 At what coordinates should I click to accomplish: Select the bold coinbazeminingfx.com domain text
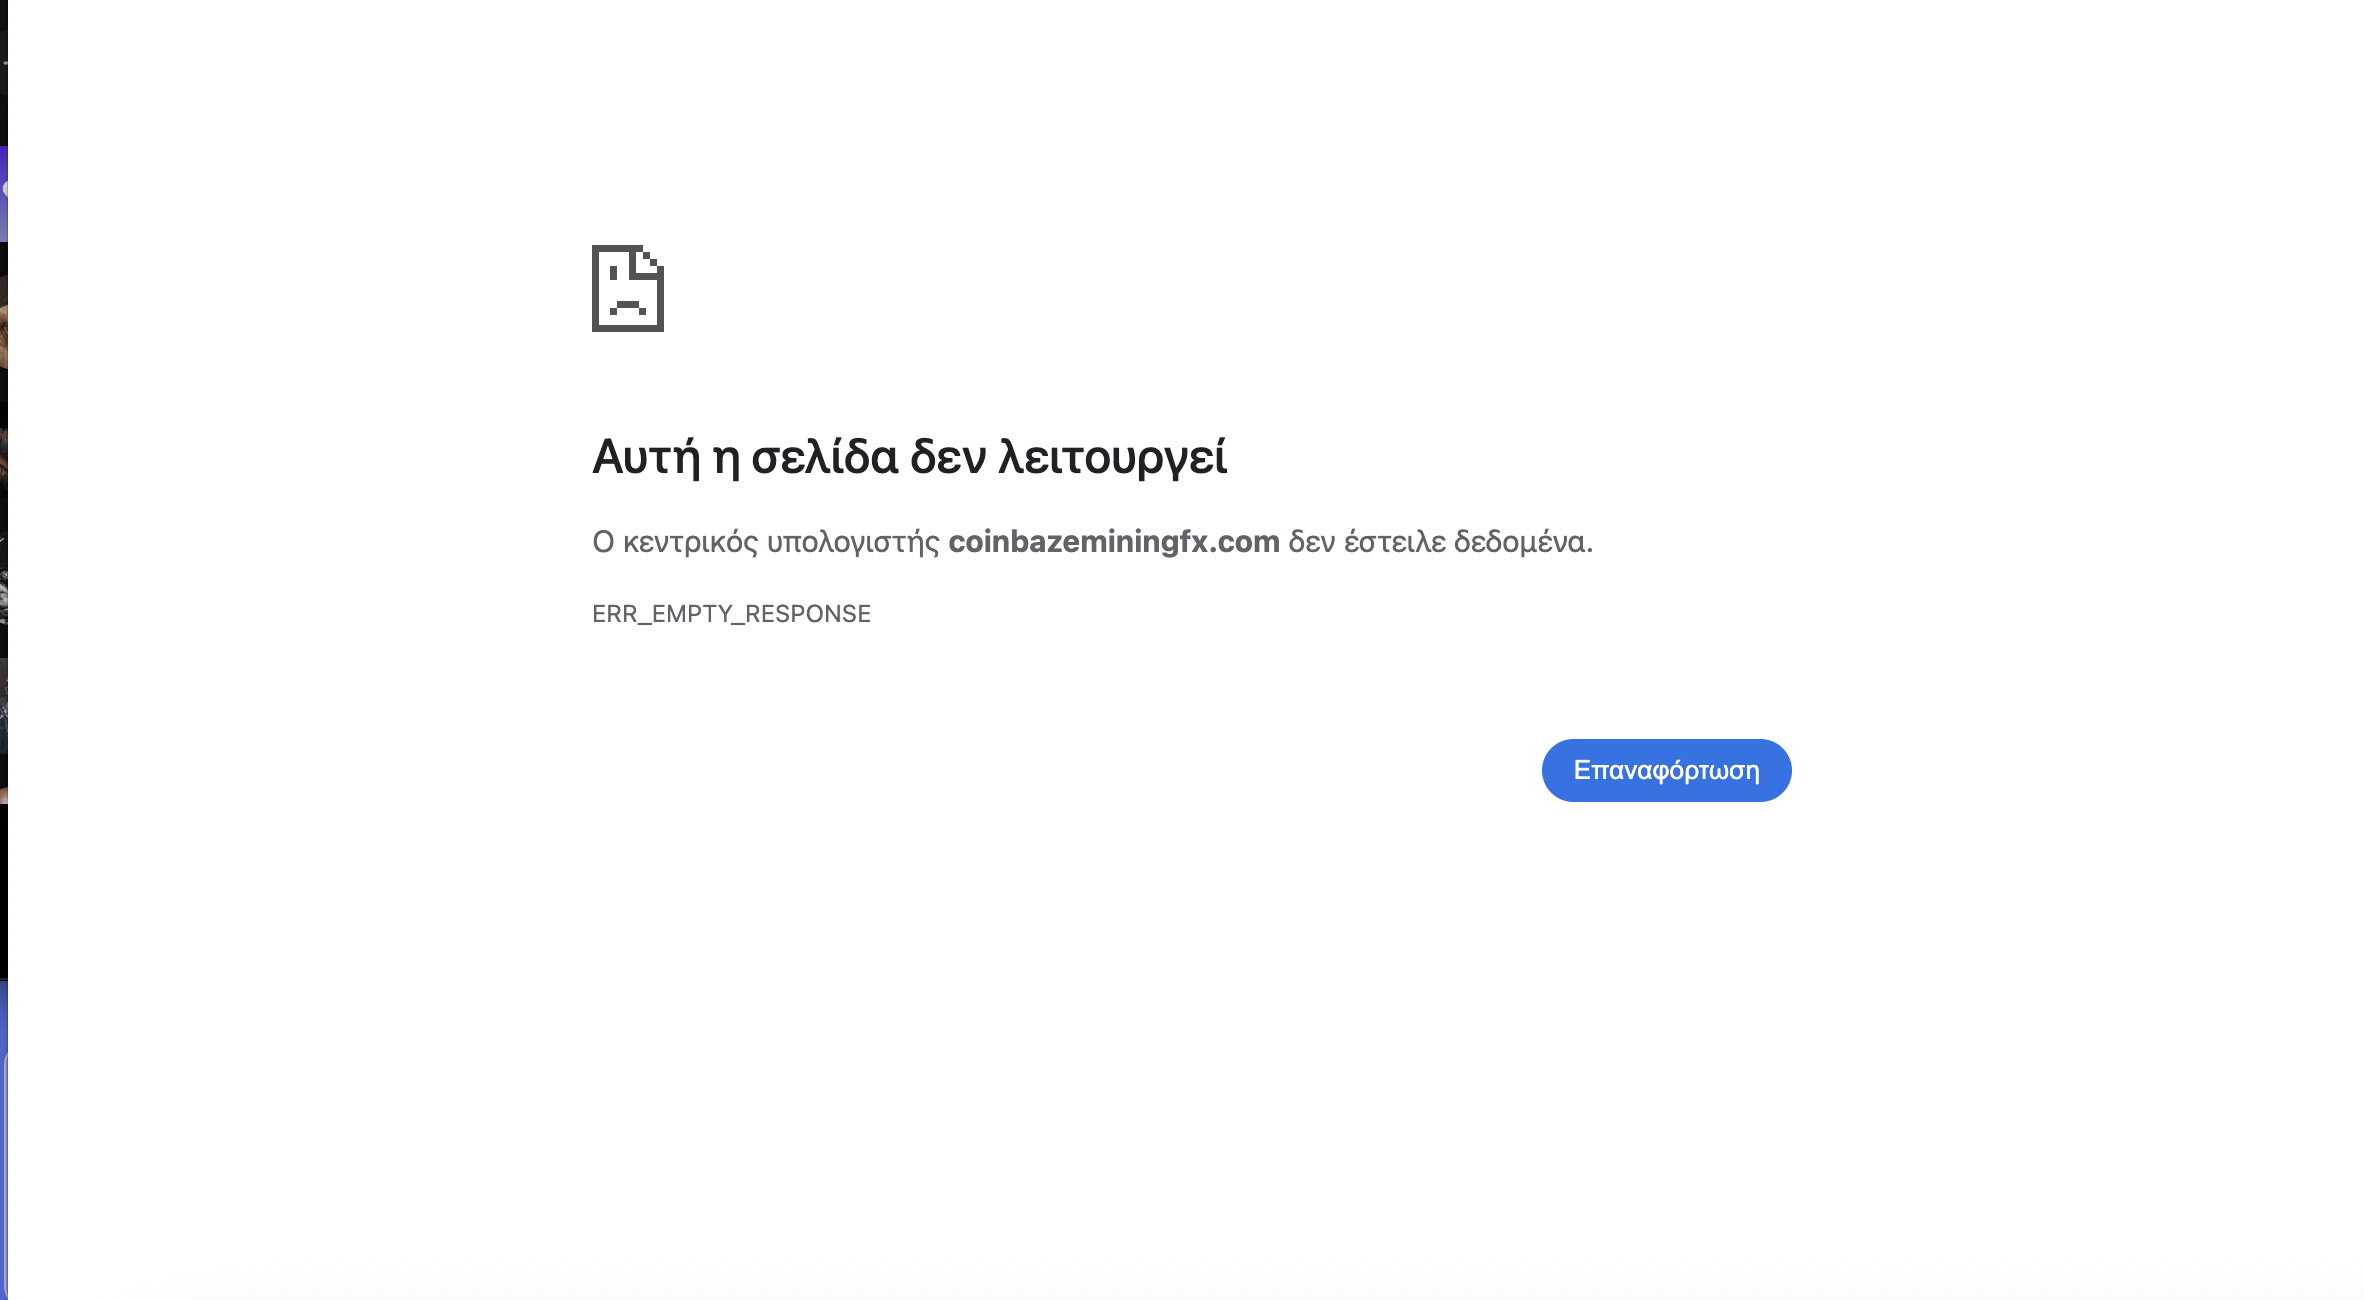click(x=1114, y=541)
